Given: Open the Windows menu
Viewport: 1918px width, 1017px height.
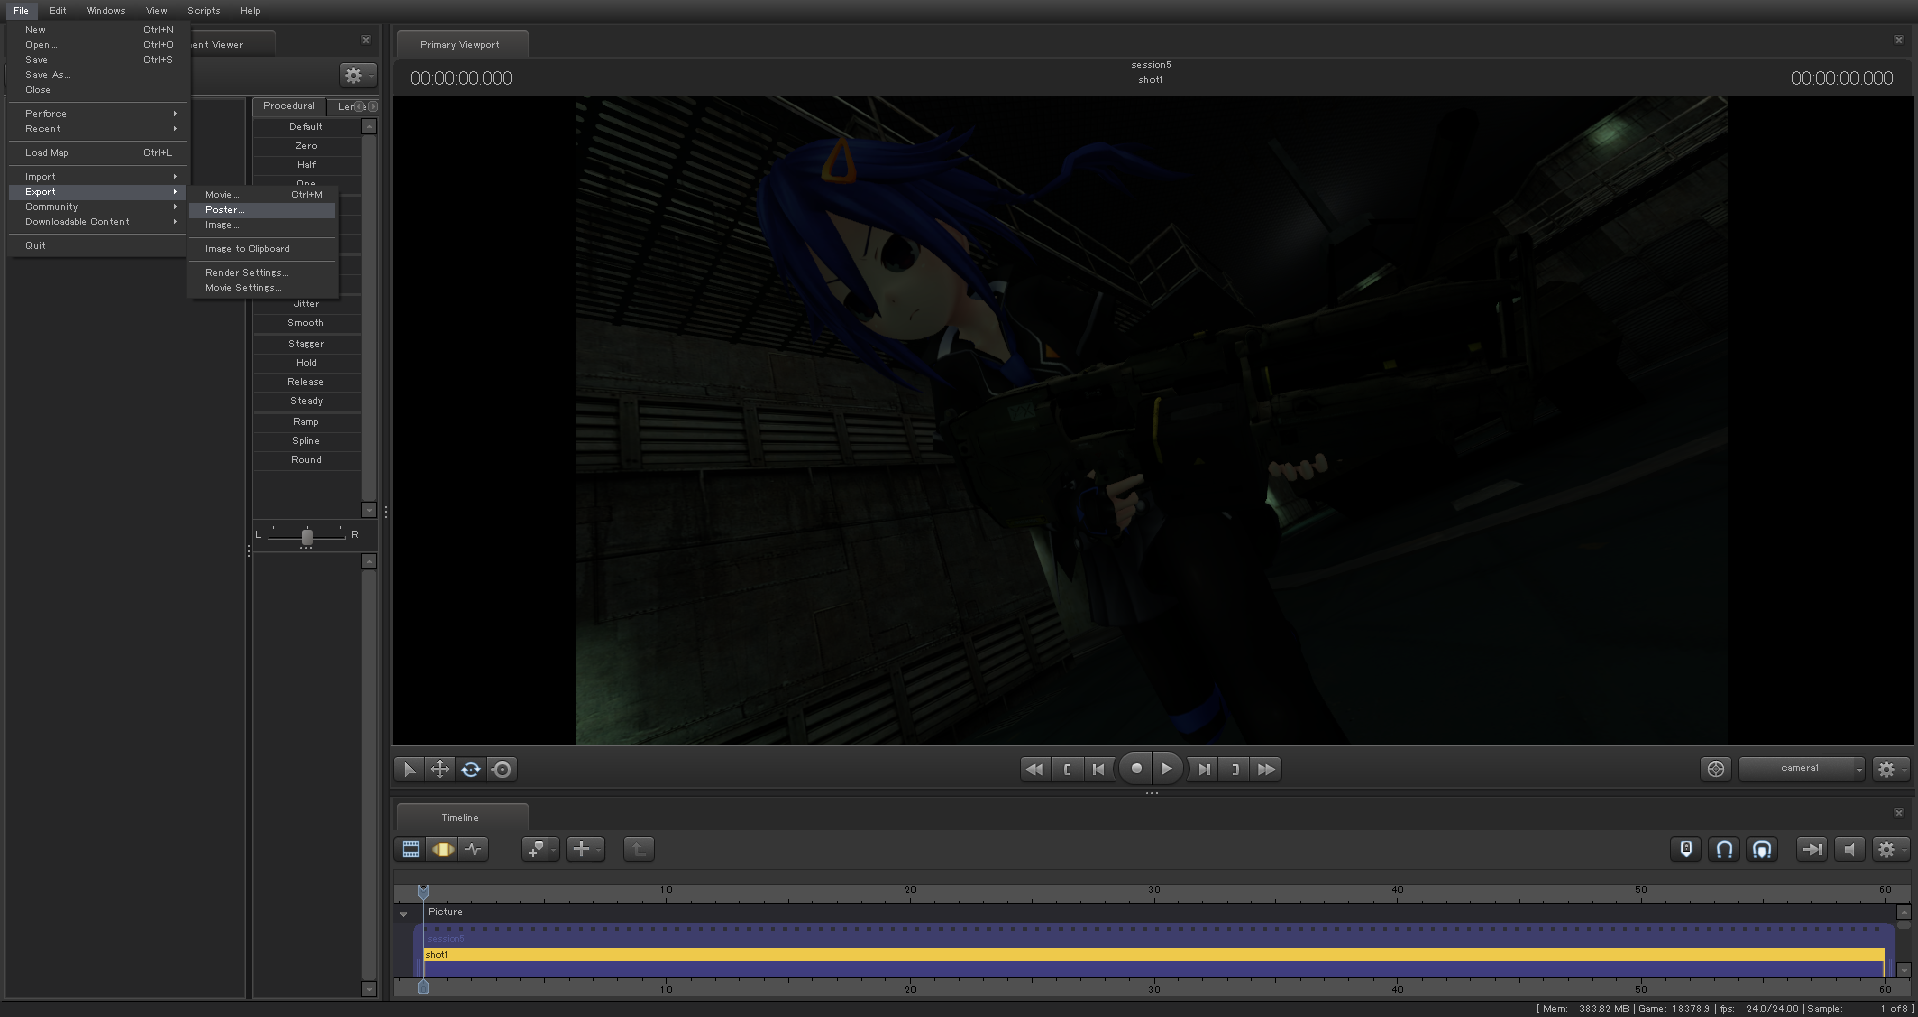Looking at the screenshot, I should point(106,11).
